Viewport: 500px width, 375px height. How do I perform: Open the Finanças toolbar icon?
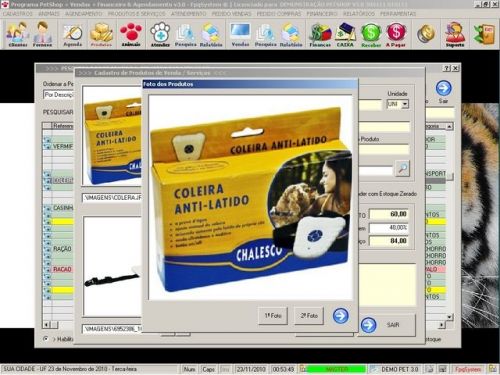click(x=320, y=34)
